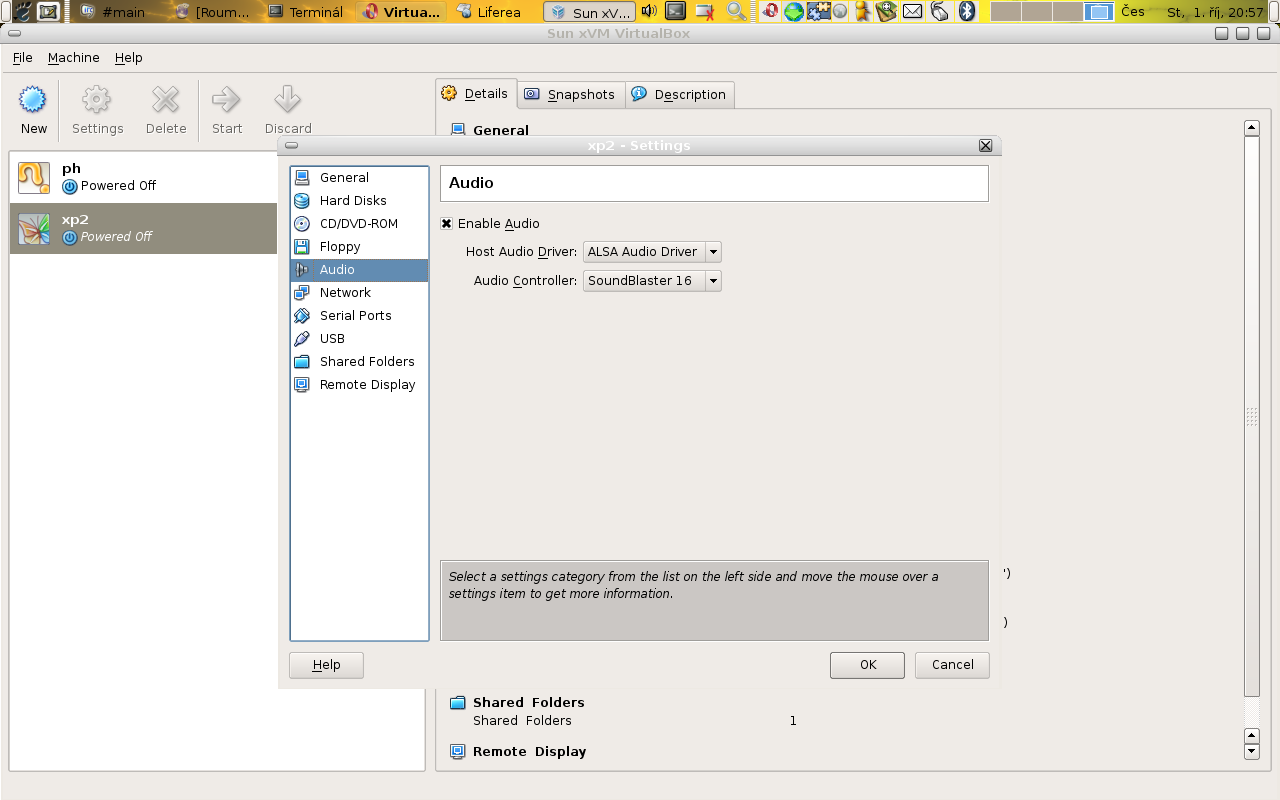Open the Hard Disks settings icon
Viewport: 1280px width, 800px height.
[x=302, y=201]
